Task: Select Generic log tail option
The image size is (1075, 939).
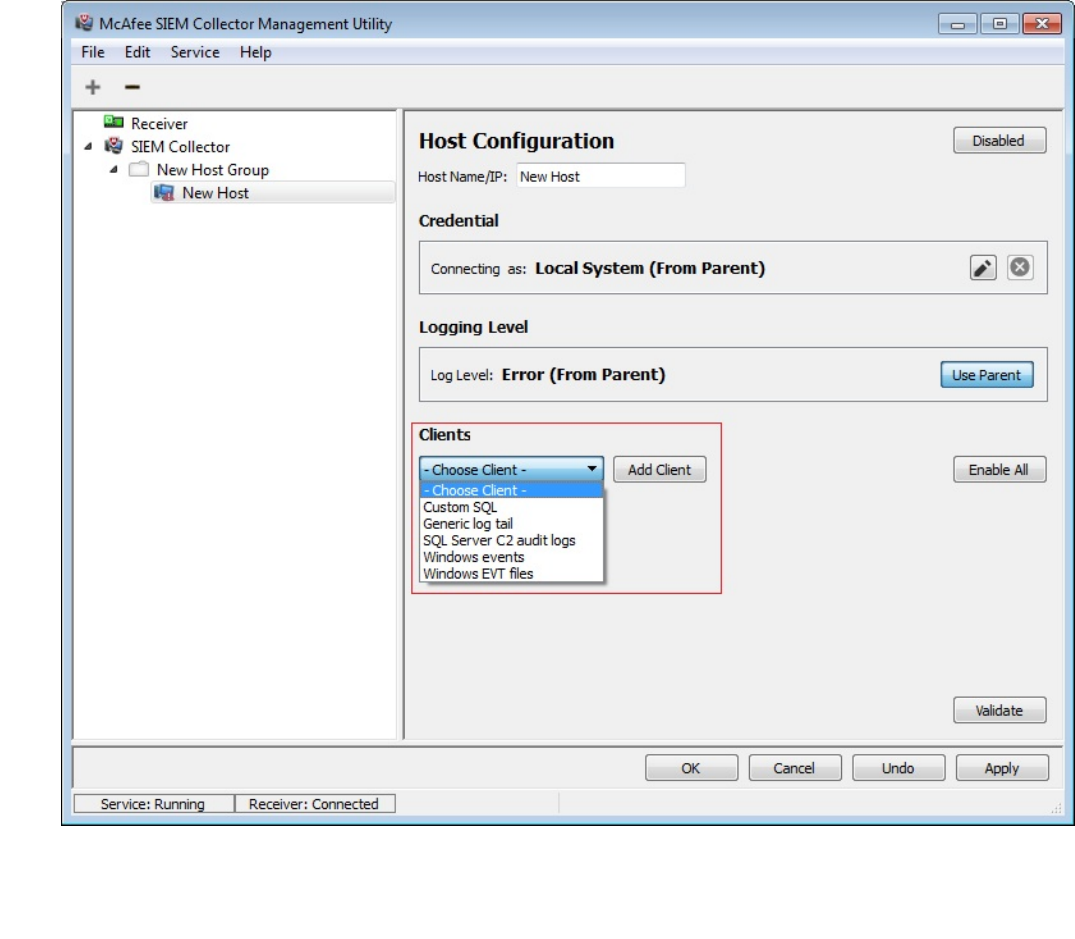Action: (x=511, y=524)
